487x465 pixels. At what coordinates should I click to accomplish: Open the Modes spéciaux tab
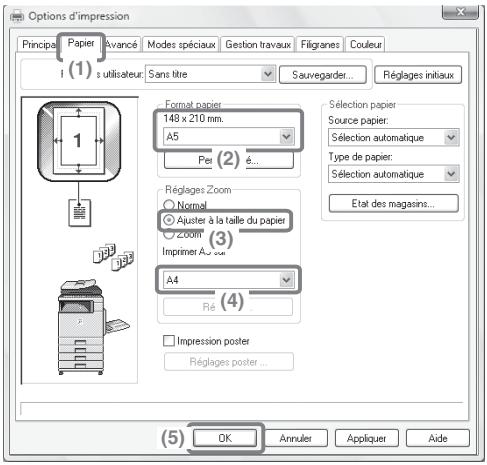point(181,44)
